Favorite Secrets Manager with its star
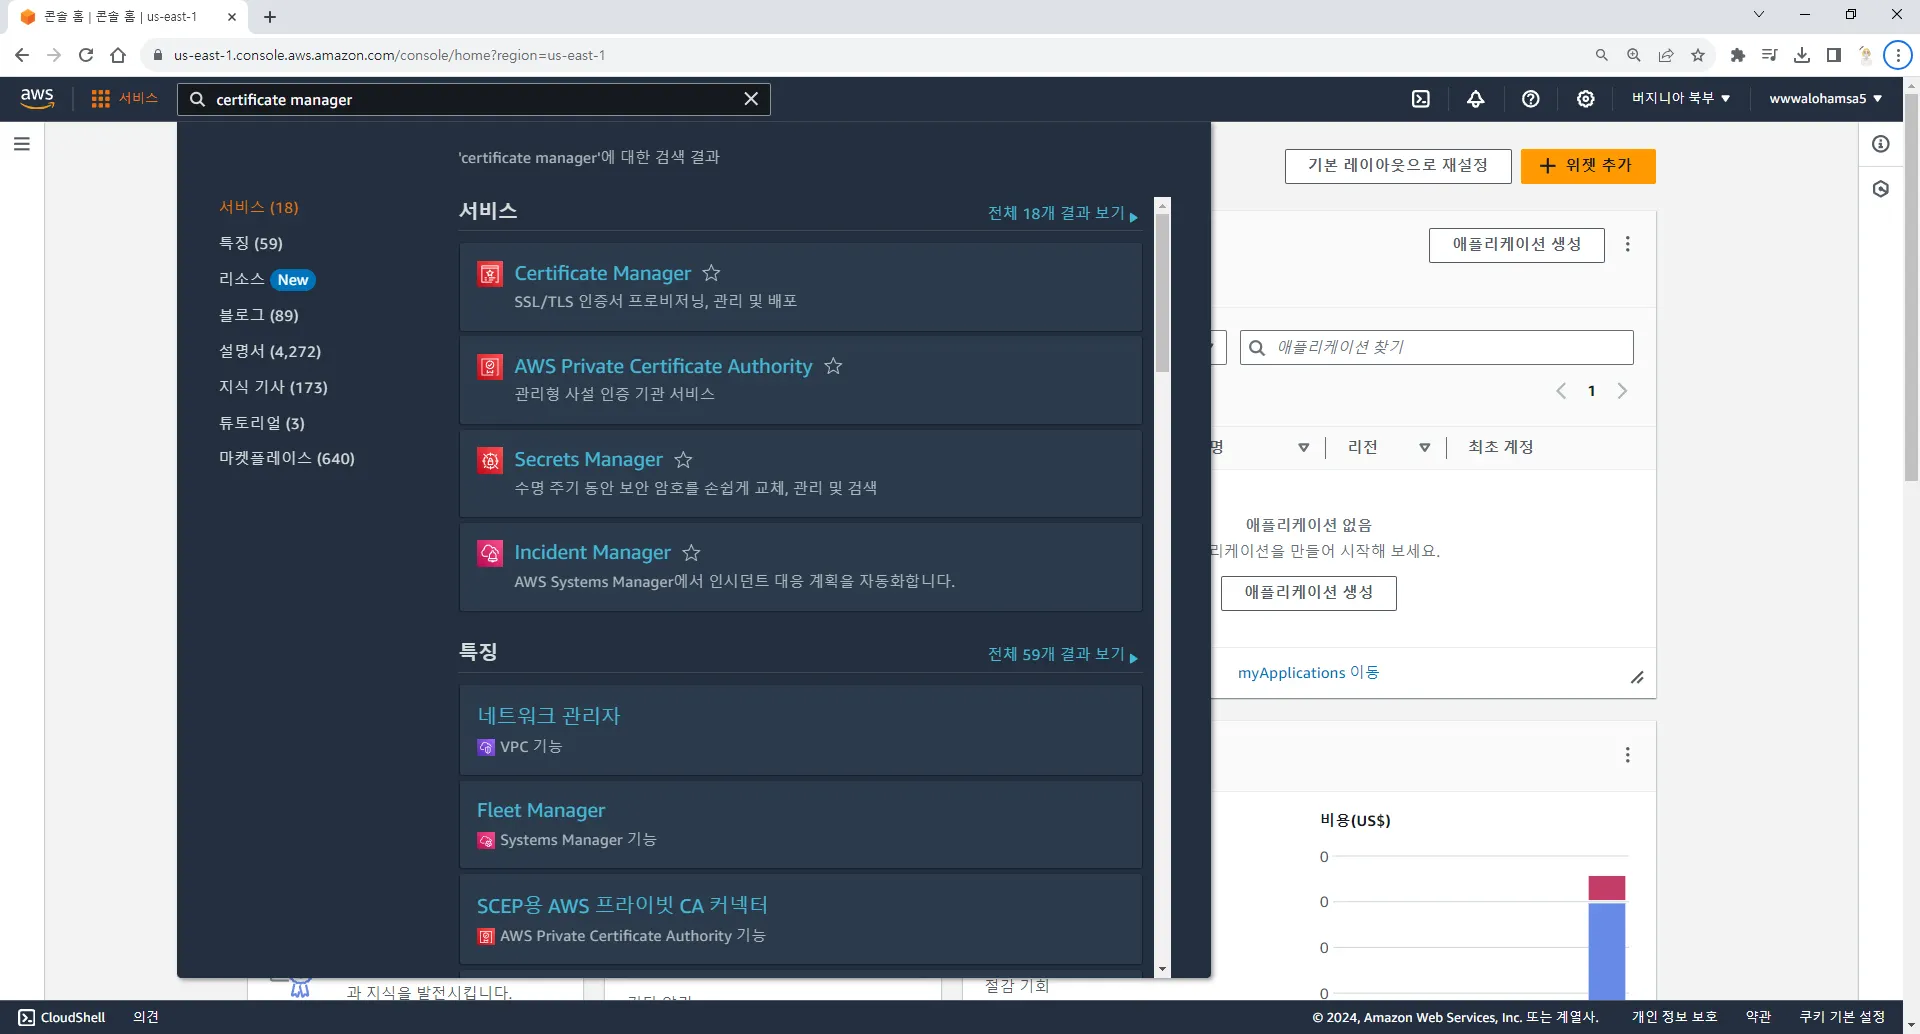 pos(684,460)
